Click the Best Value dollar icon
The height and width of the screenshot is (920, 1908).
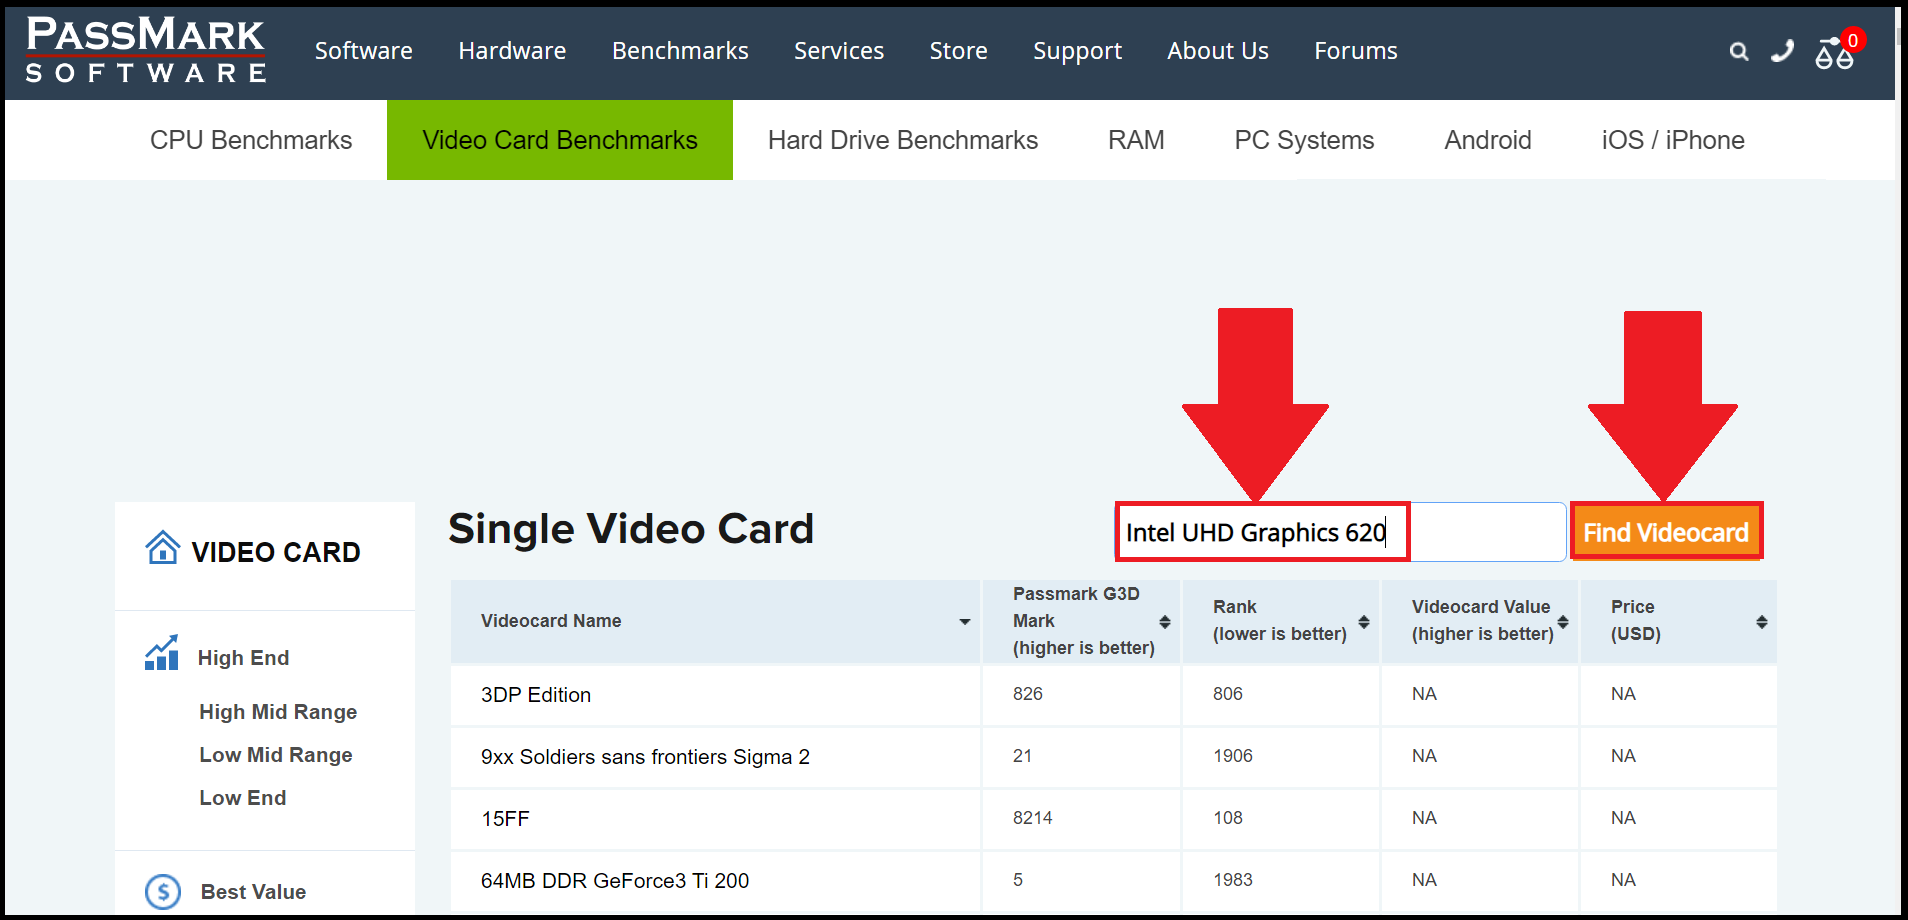click(162, 891)
